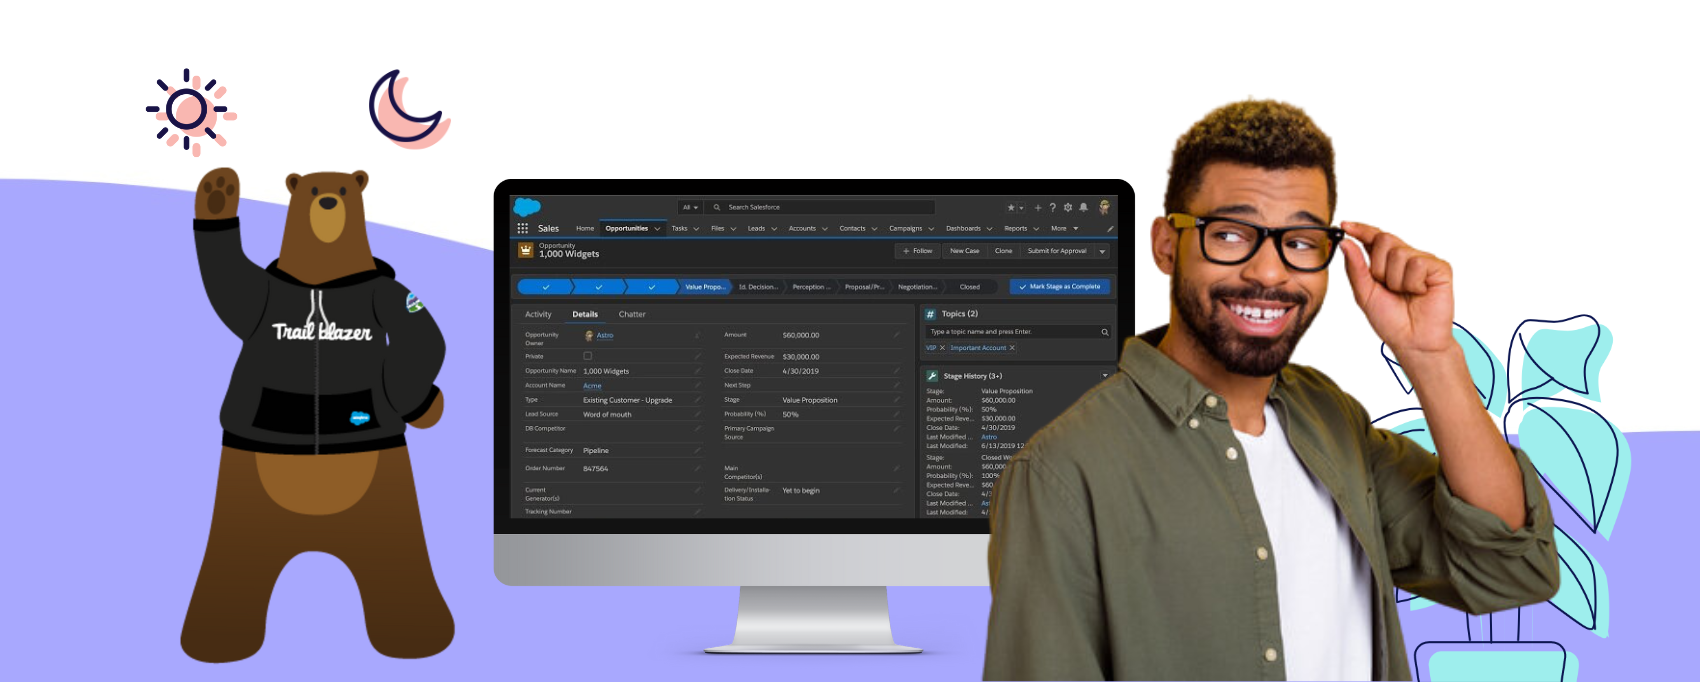
Task: Click the Favorites star icon
Action: [1011, 208]
